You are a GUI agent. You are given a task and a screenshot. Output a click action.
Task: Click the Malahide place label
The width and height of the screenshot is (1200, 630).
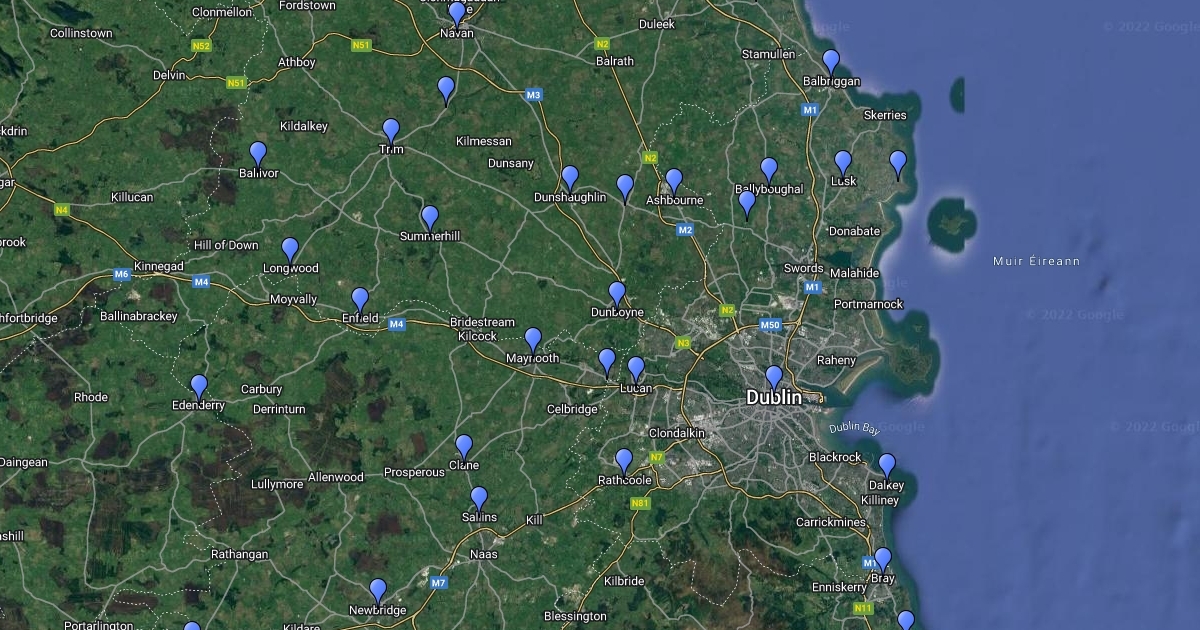[855, 273]
